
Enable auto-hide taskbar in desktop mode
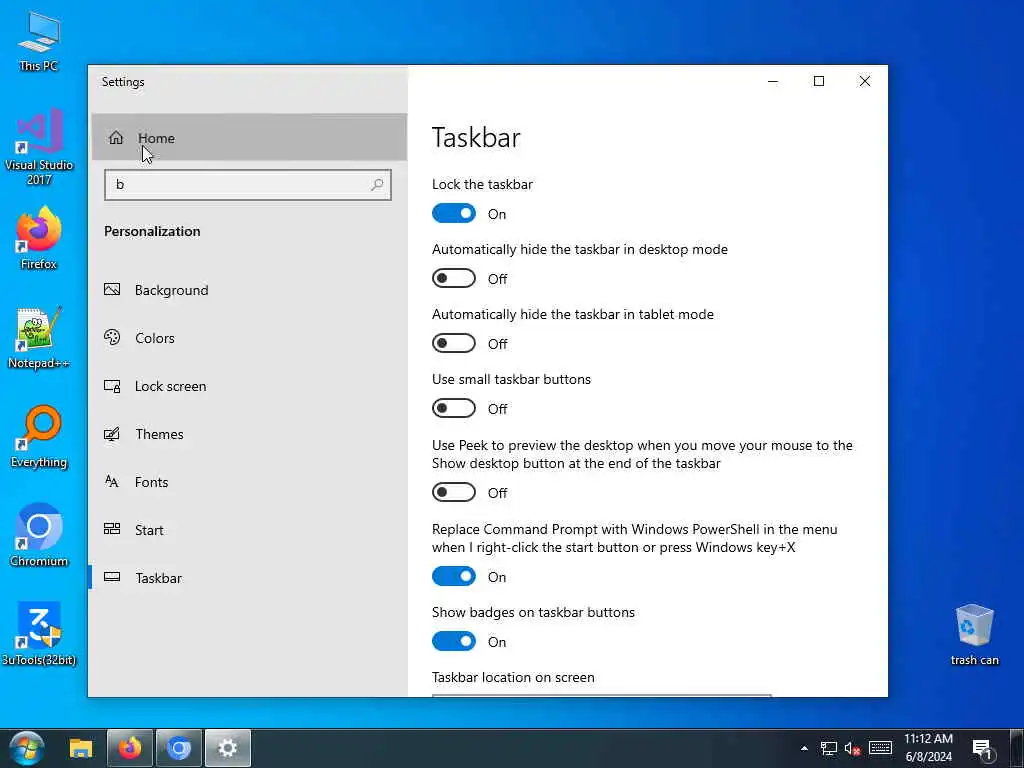pos(454,278)
